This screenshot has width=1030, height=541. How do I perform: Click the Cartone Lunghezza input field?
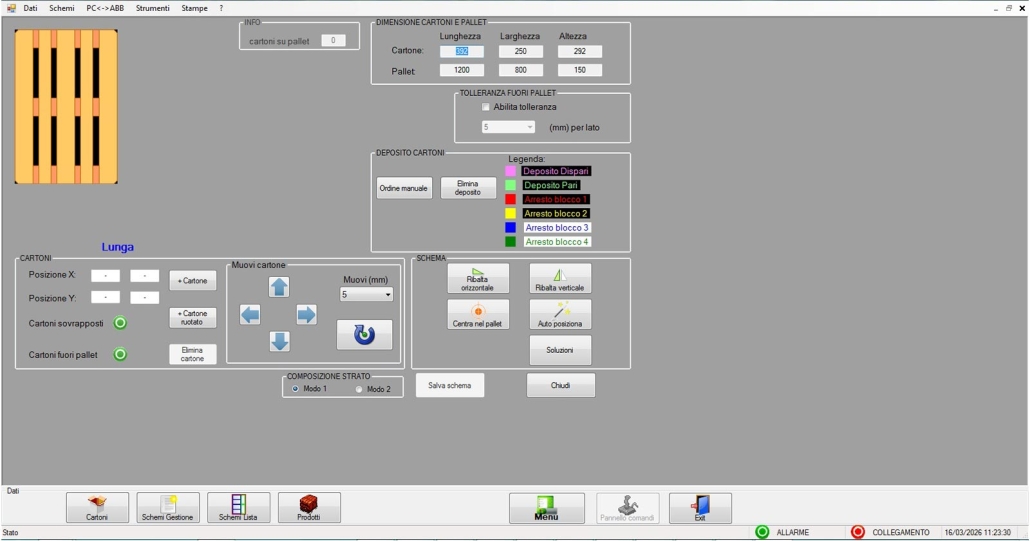click(x=461, y=51)
